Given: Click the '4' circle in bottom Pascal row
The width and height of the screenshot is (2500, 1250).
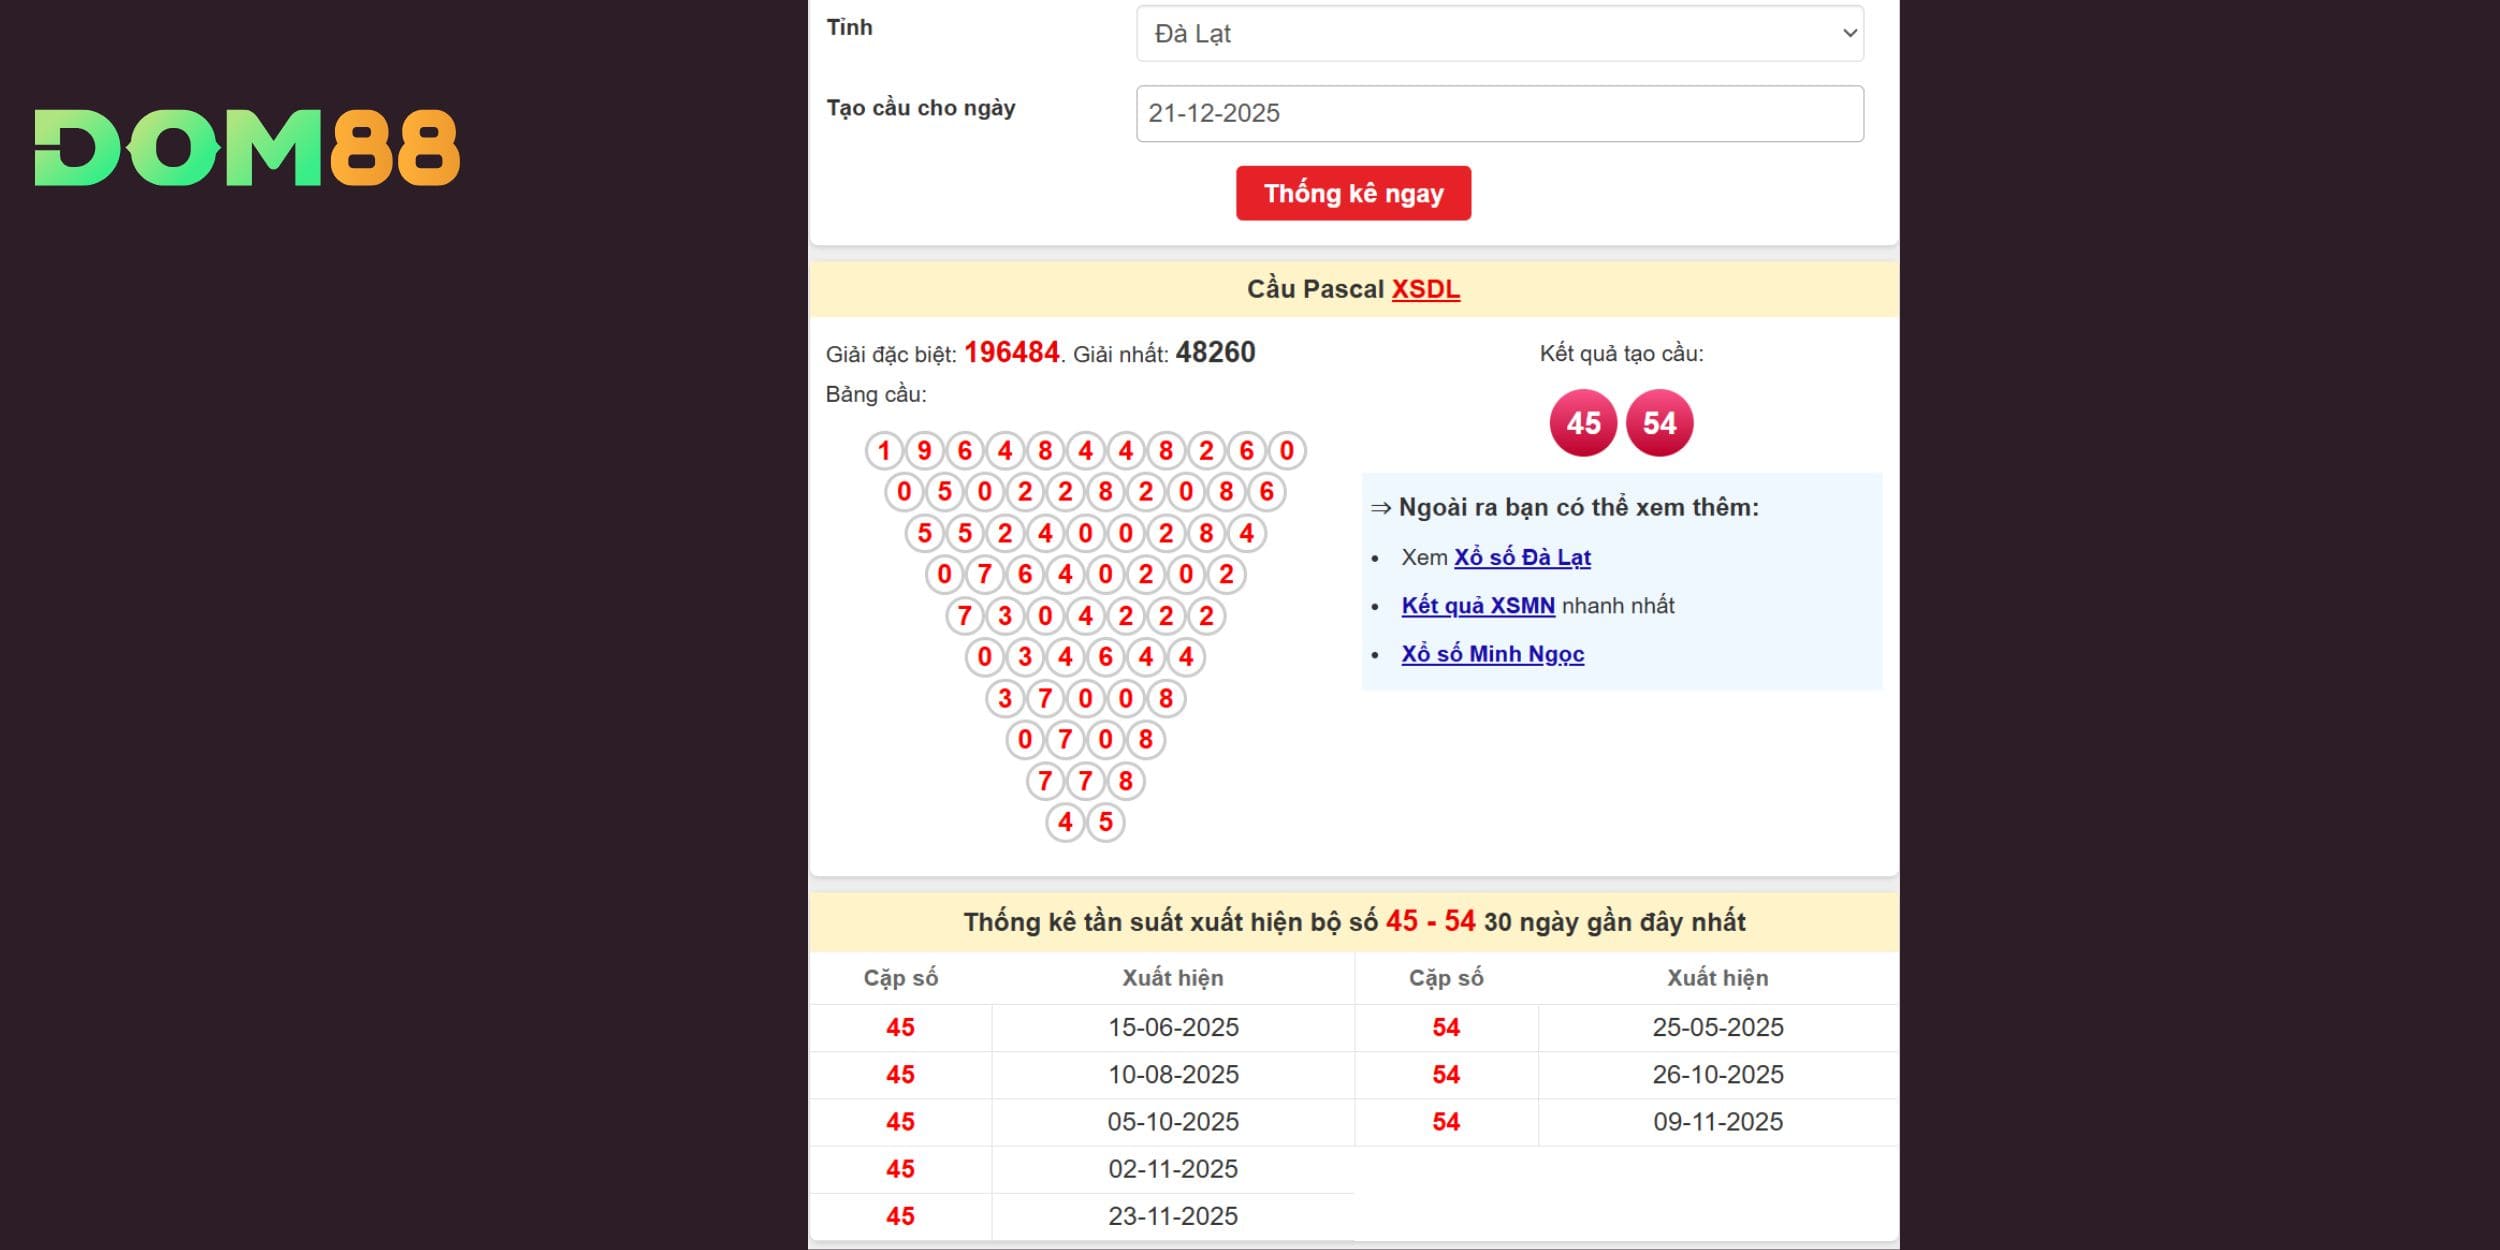Looking at the screenshot, I should pyautogui.click(x=1065, y=822).
